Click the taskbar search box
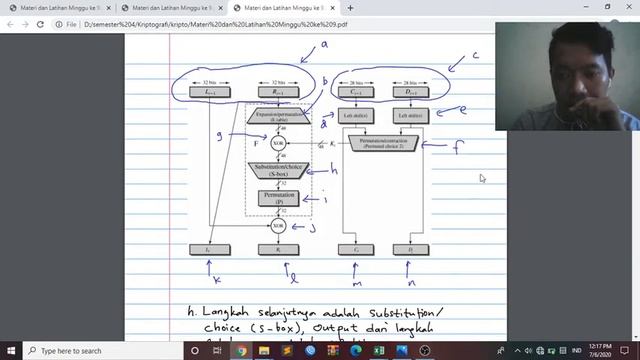Image resolution: width=640 pixels, height=360 pixels. (103, 351)
